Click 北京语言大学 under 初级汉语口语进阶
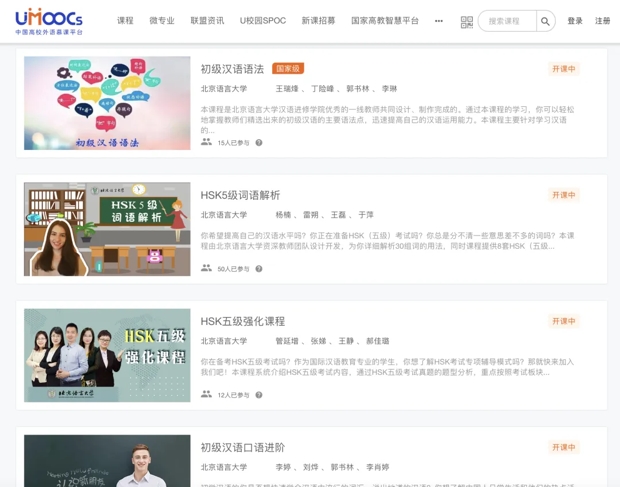Image resolution: width=620 pixels, height=487 pixels. 224,467
